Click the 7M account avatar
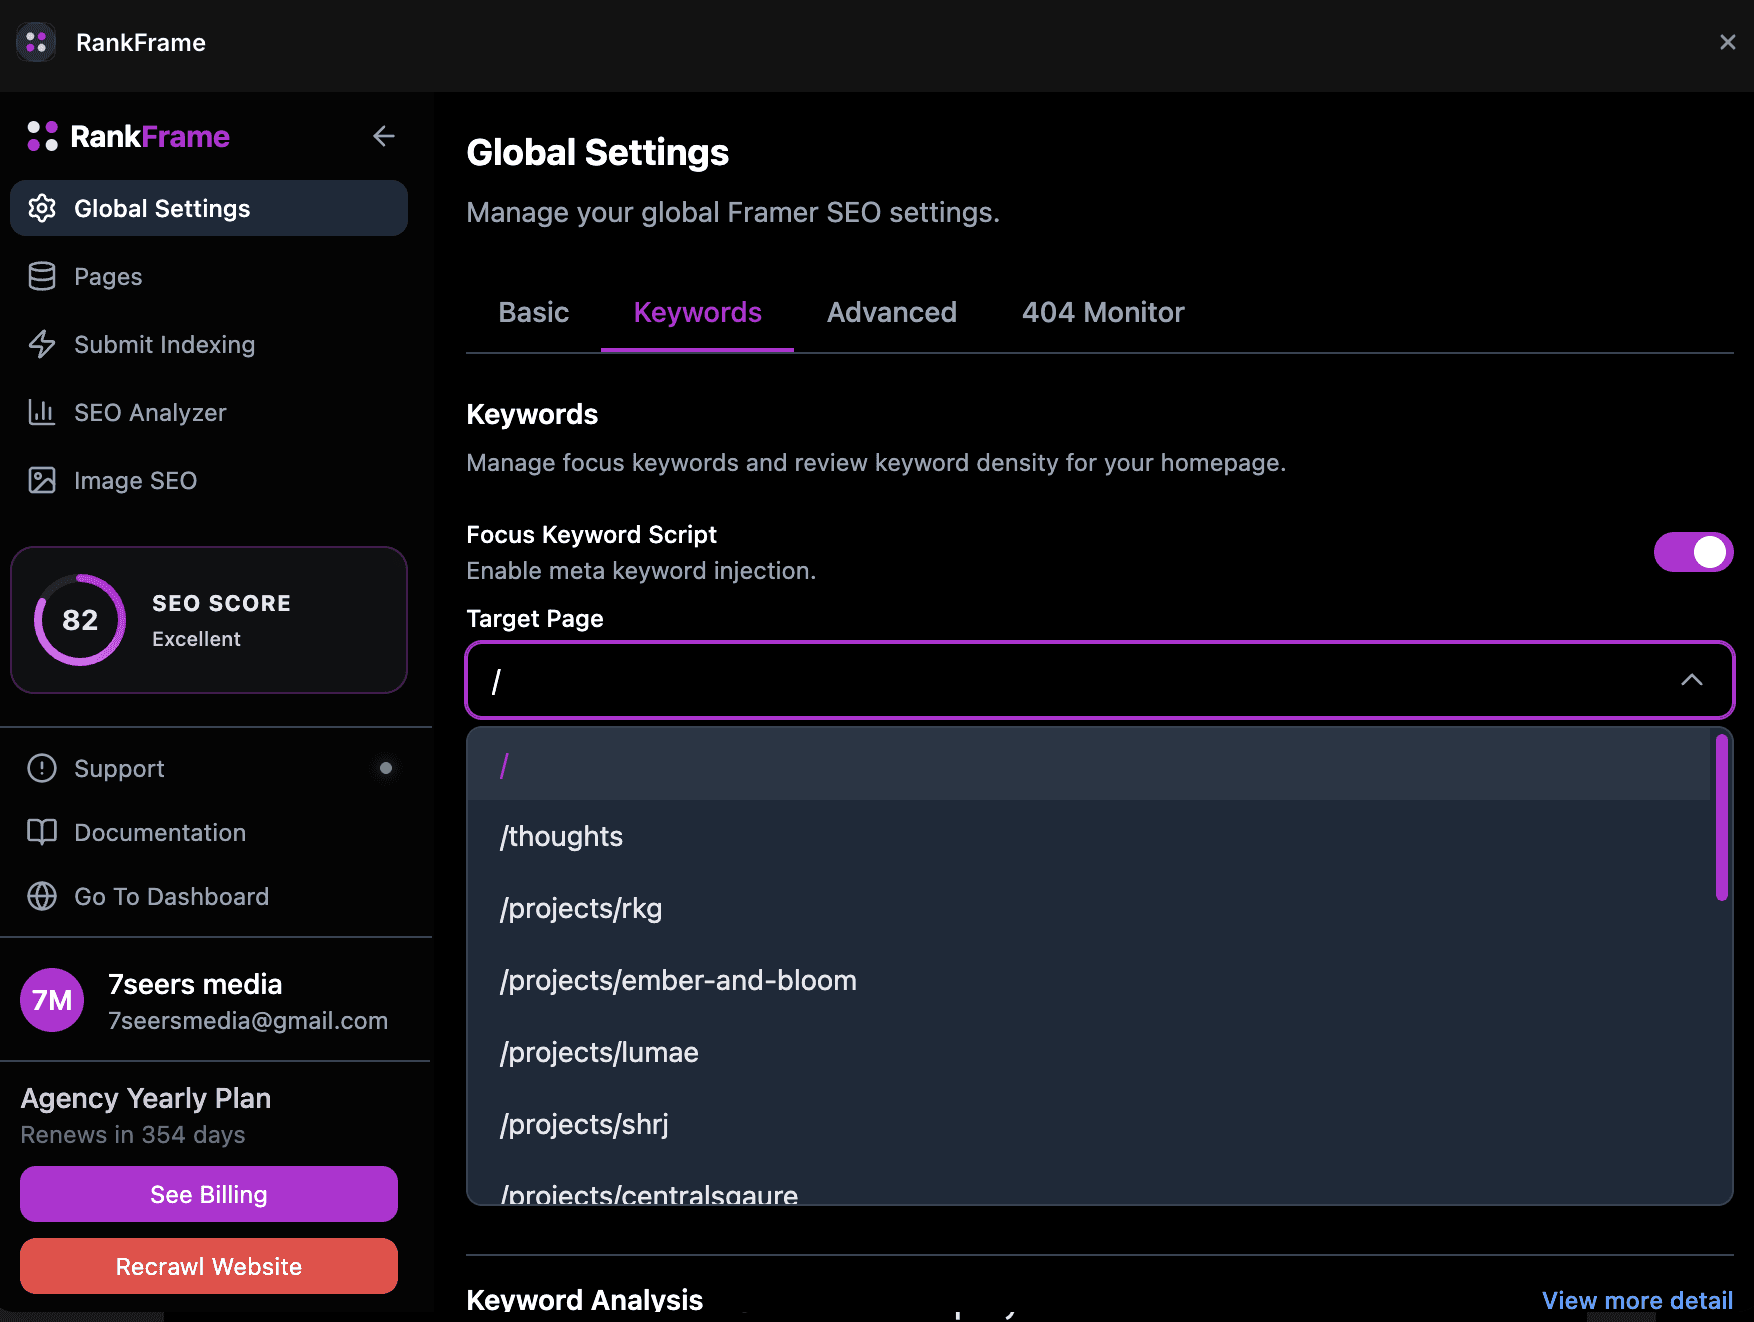 [52, 1000]
